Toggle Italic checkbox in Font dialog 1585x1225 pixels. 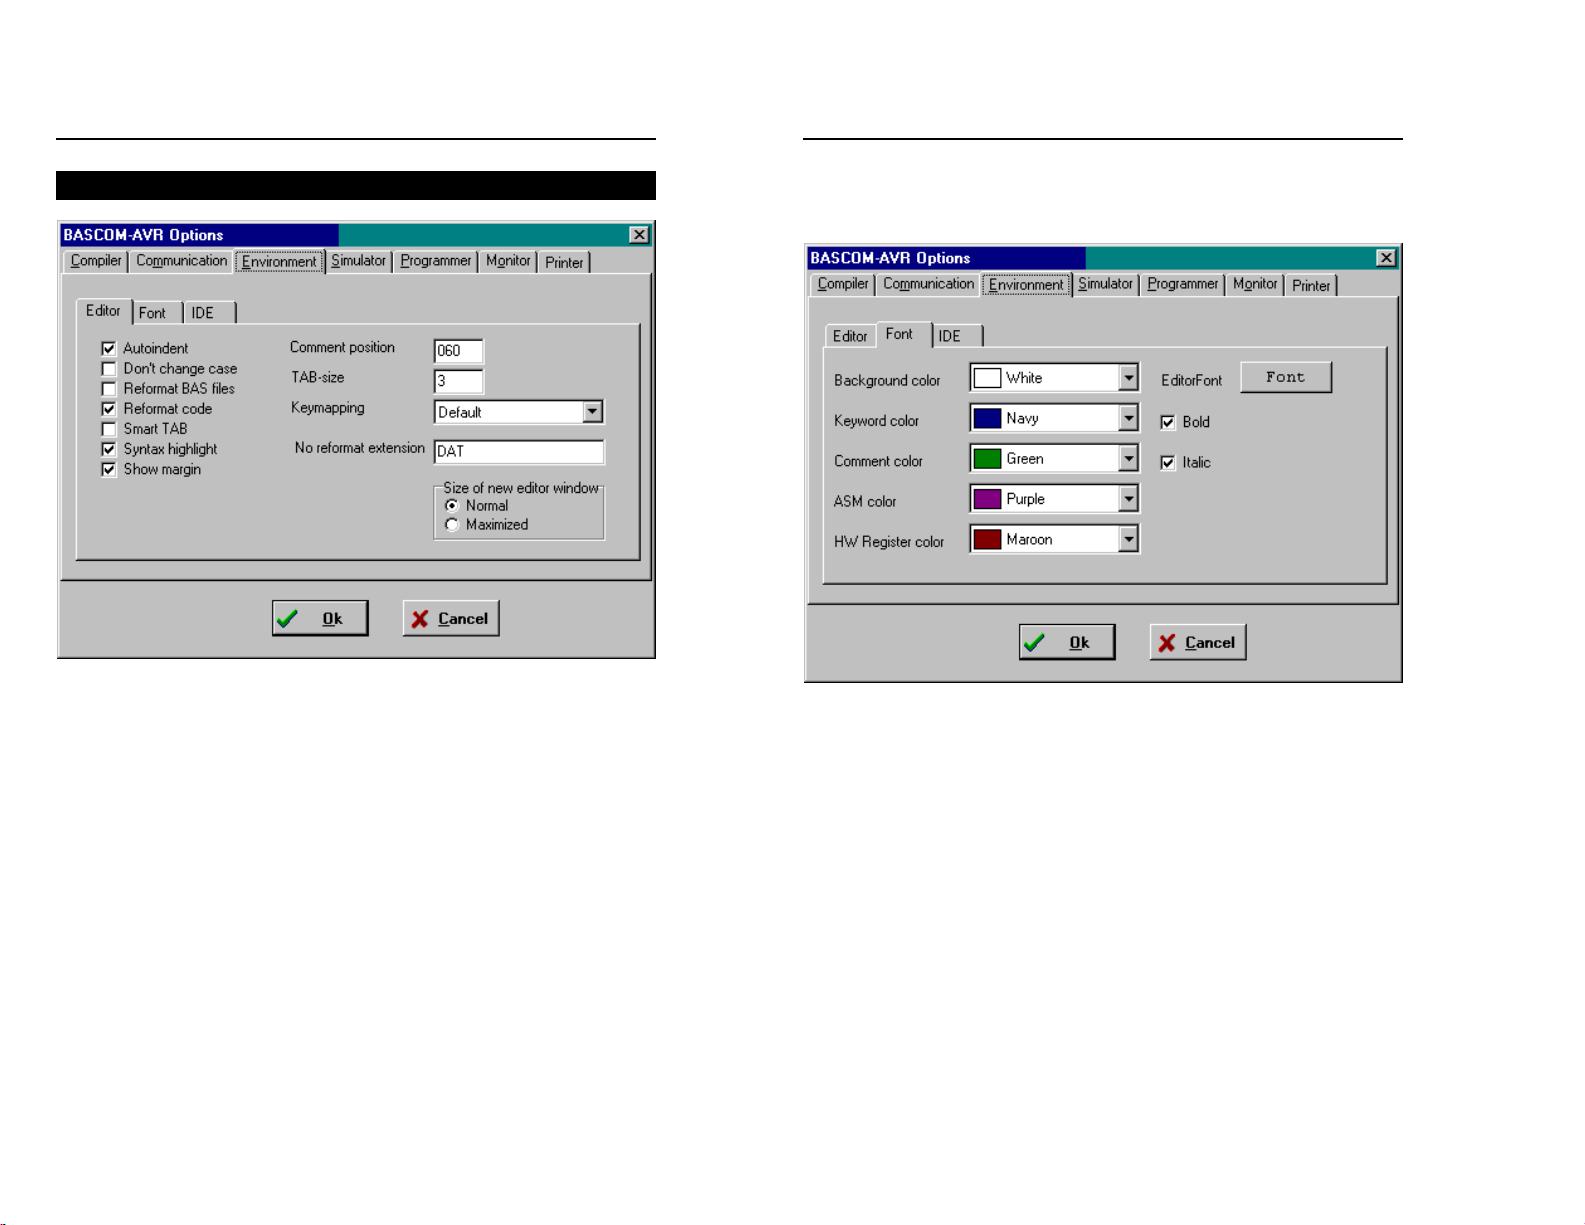click(1167, 463)
